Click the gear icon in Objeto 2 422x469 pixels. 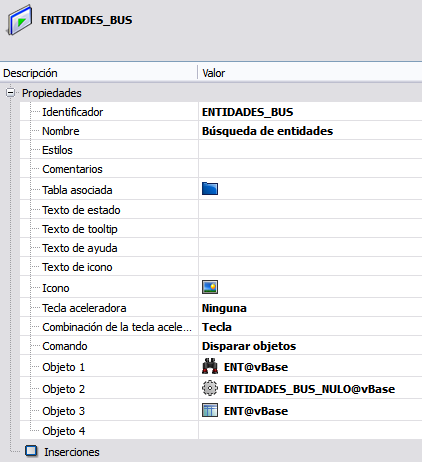[x=210, y=388]
